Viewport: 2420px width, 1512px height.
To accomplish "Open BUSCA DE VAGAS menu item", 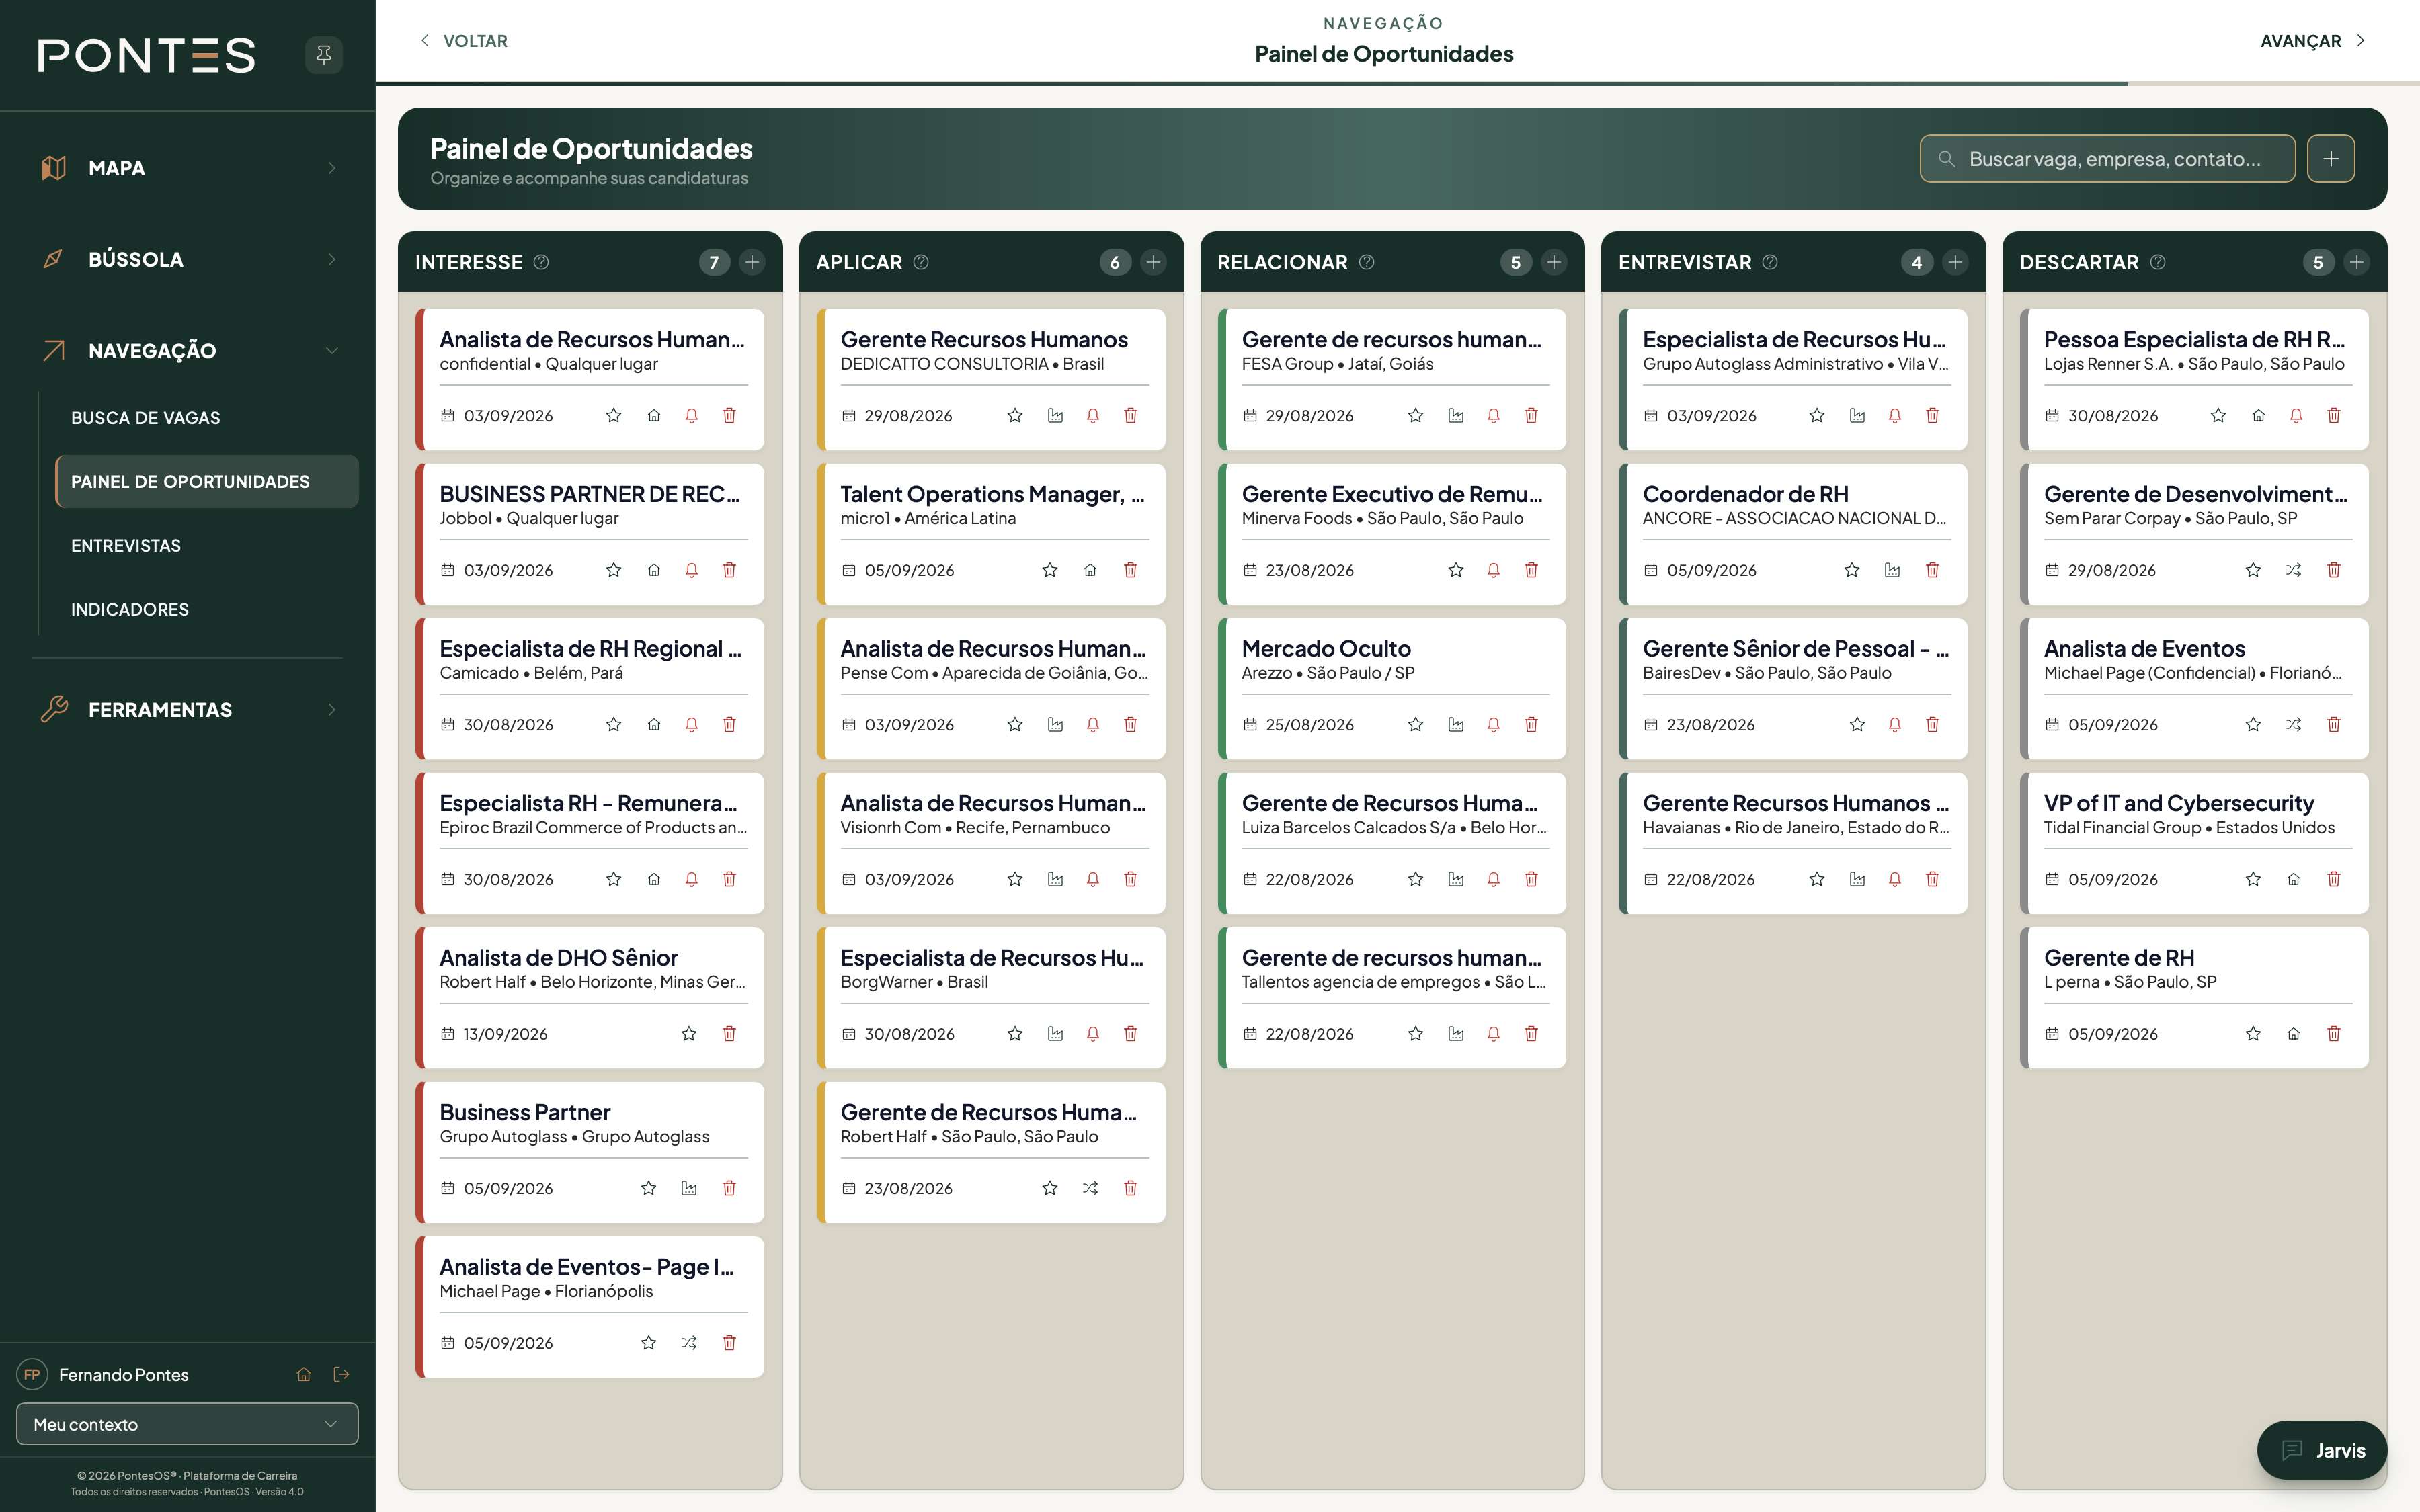I will coord(207,418).
